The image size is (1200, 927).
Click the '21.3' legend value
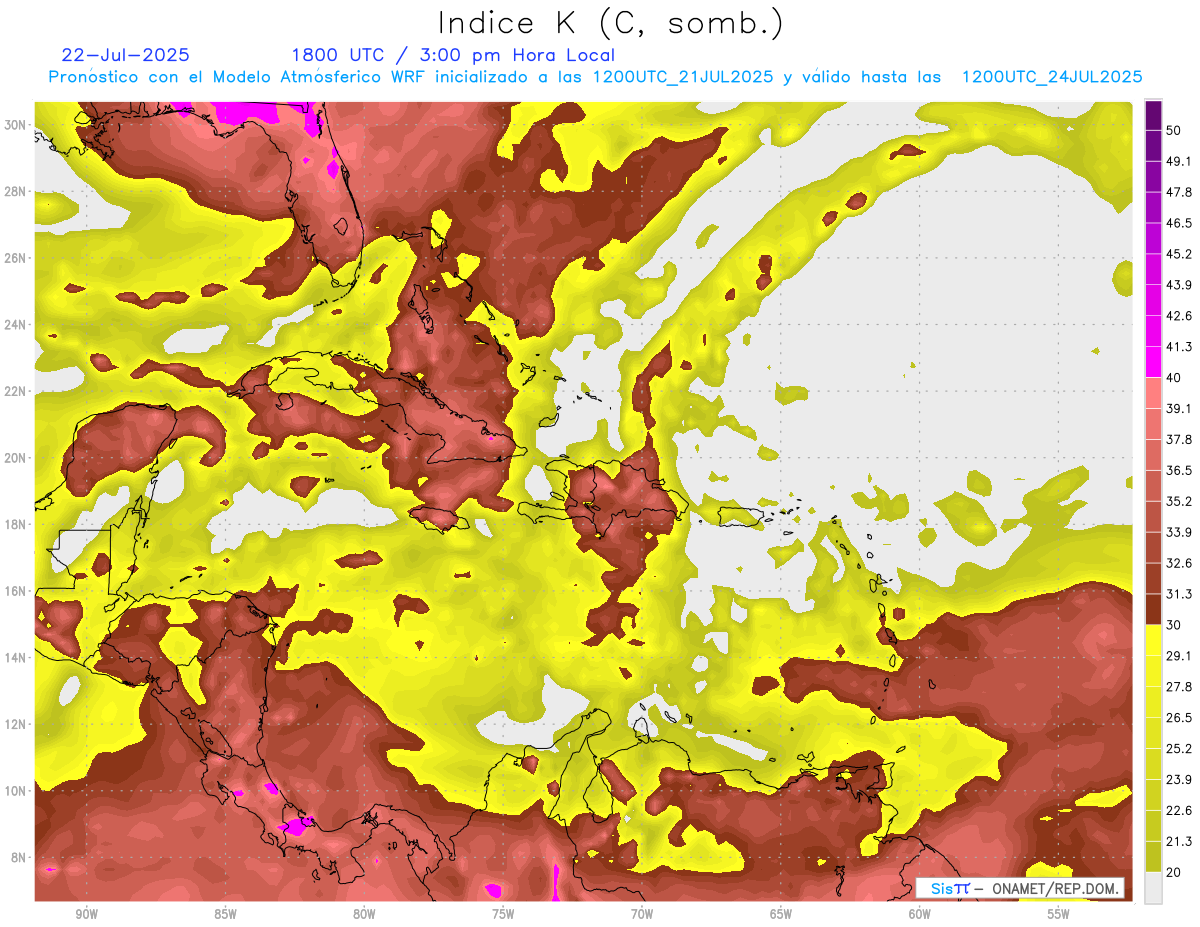(1178, 840)
